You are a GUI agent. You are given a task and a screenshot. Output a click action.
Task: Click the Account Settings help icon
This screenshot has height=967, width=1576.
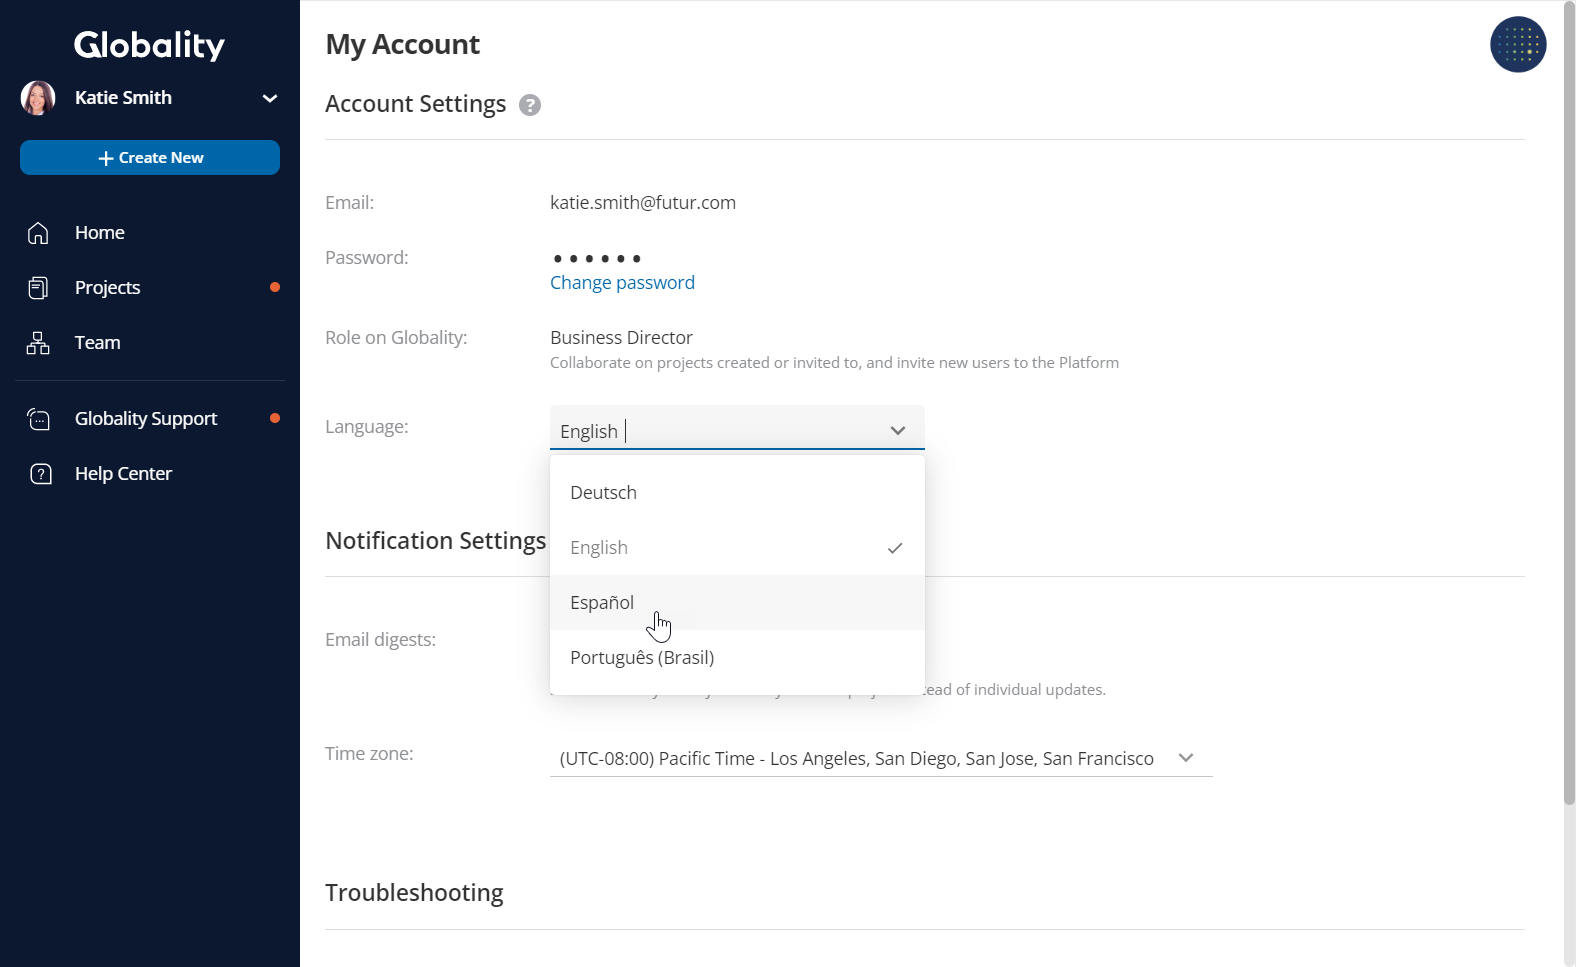[530, 105]
